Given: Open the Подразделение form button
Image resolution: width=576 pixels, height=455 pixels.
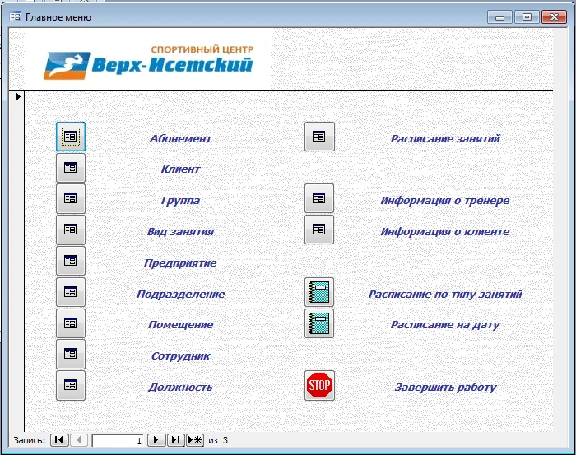Looking at the screenshot, I should 71,292.
